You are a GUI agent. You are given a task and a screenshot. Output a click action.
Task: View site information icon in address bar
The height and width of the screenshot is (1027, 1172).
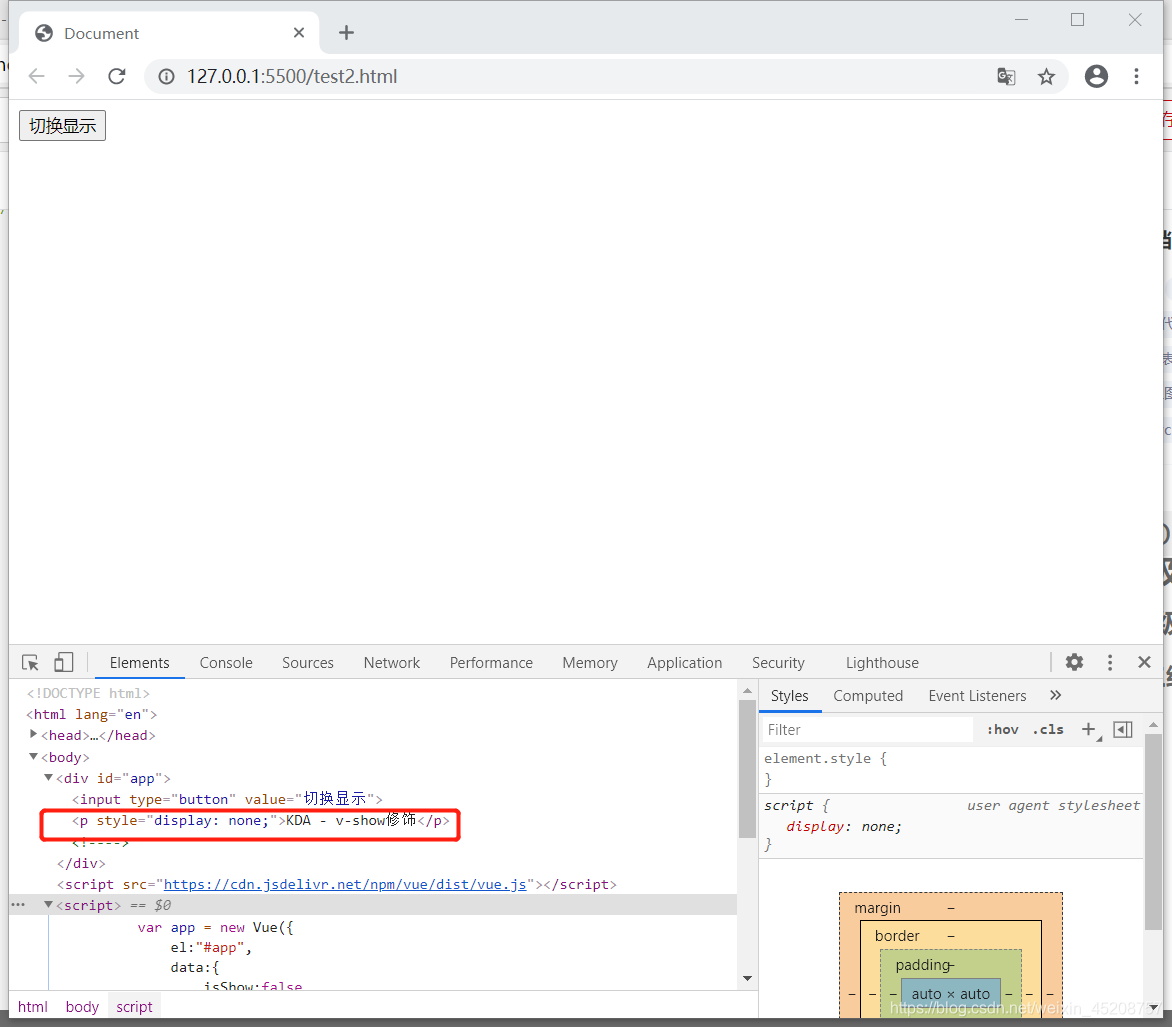pyautogui.click(x=167, y=76)
